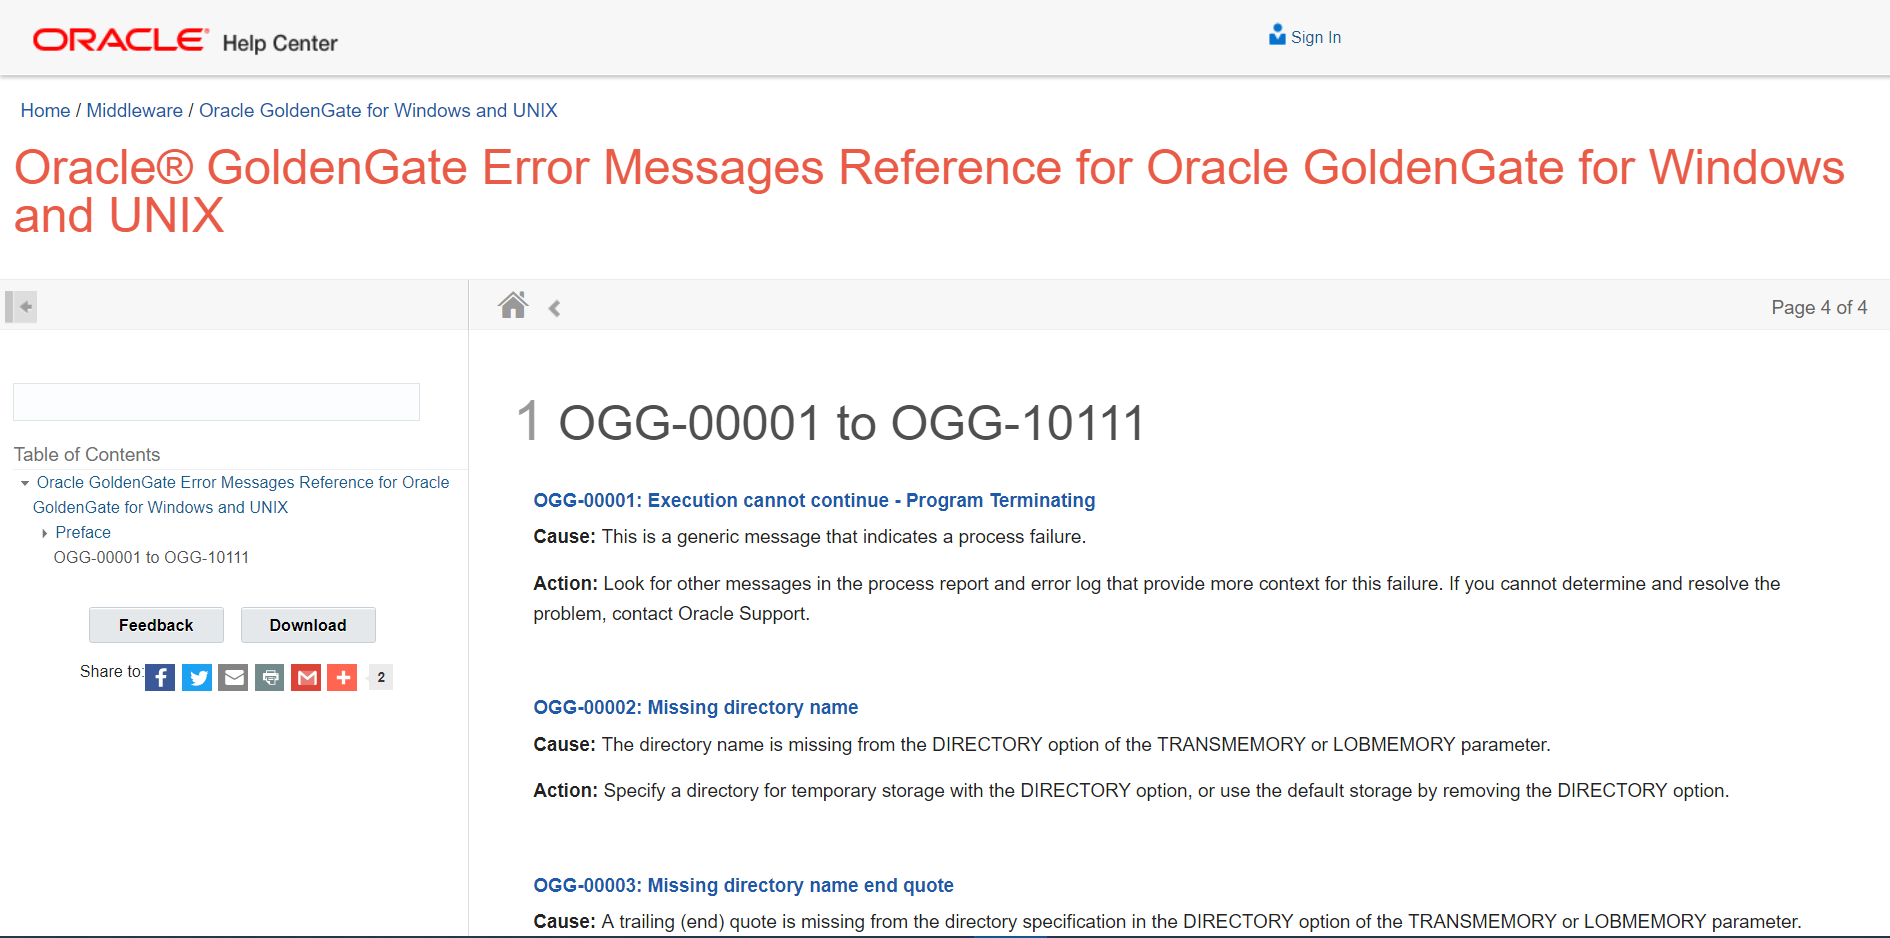This screenshot has height=938, width=1890.
Task: Click the Oracle logo
Action: coord(120,40)
